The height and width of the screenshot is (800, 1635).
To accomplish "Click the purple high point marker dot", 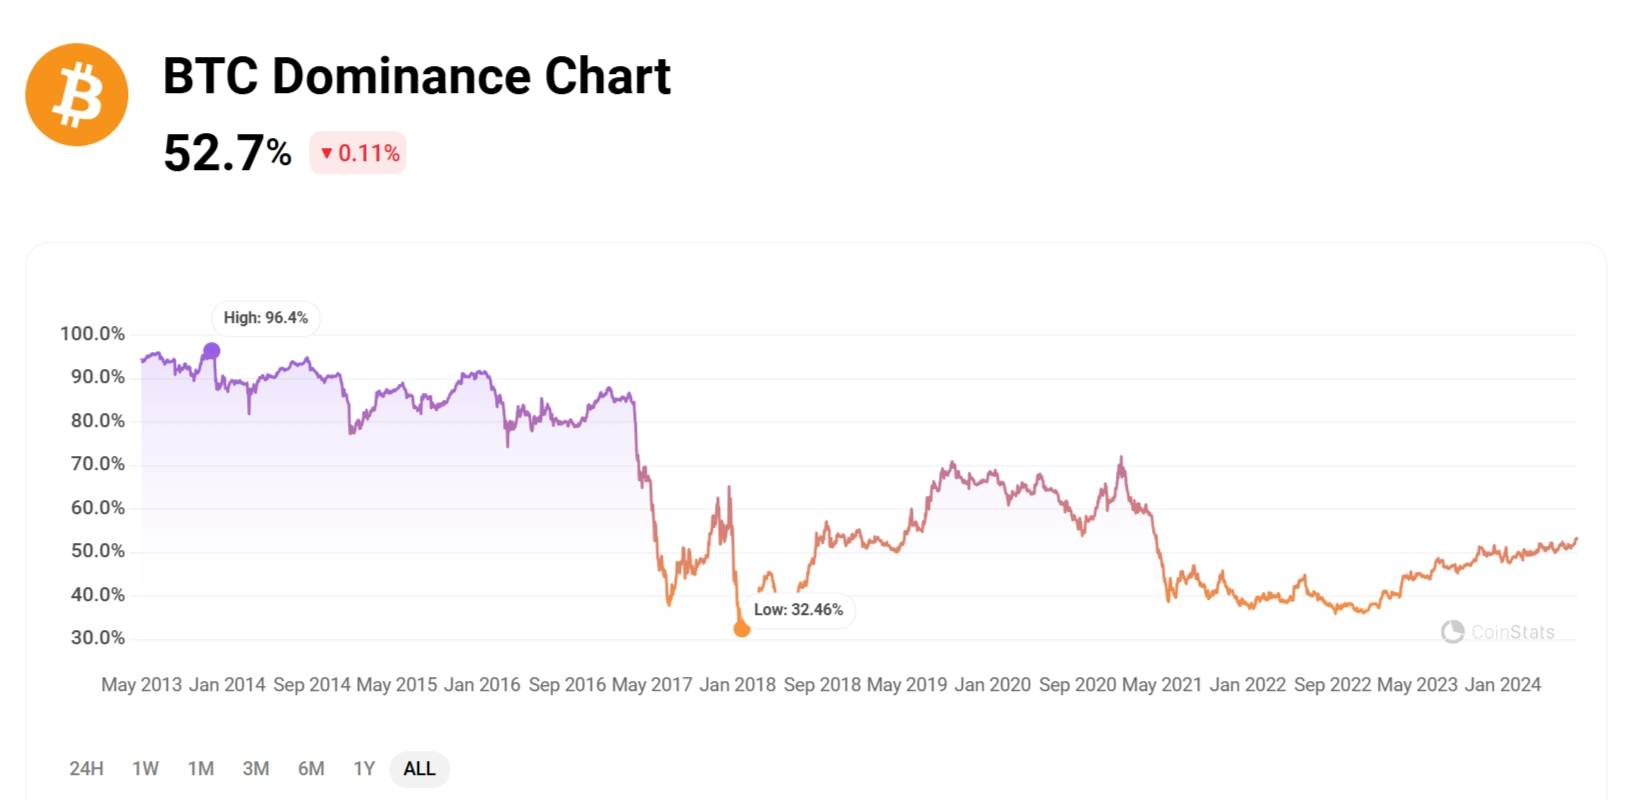I will [x=211, y=351].
